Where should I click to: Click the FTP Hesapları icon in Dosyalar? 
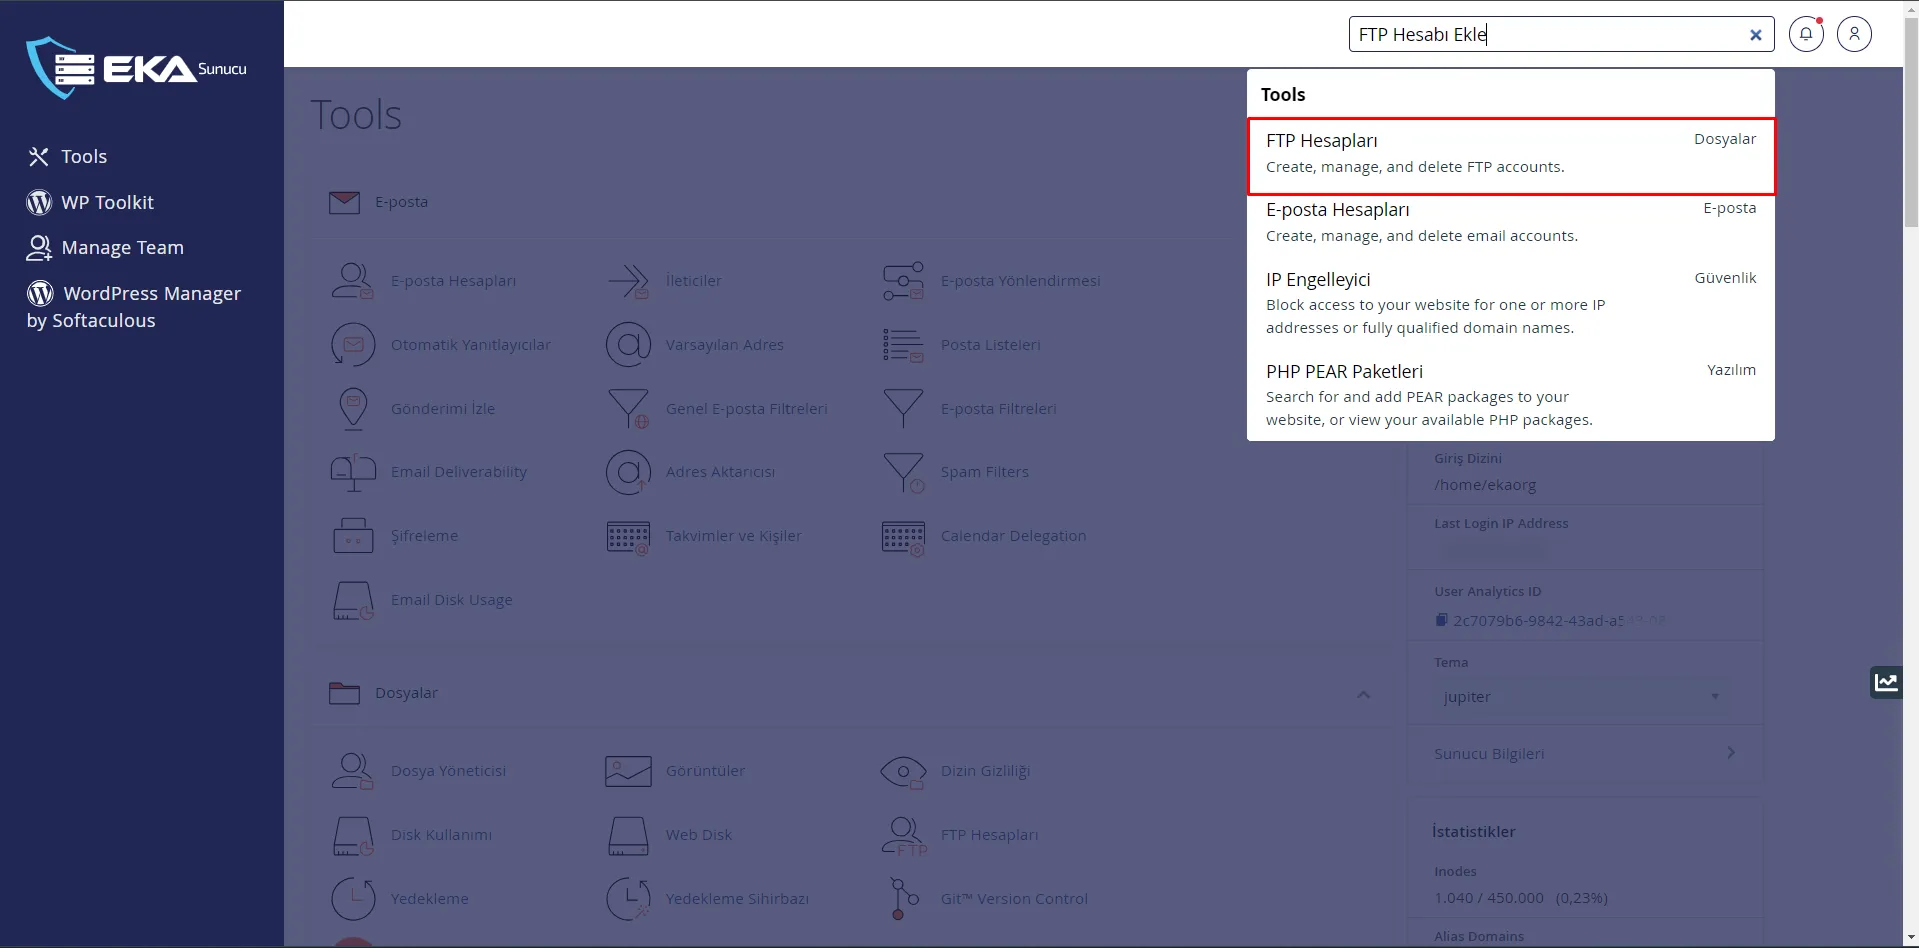tap(904, 836)
